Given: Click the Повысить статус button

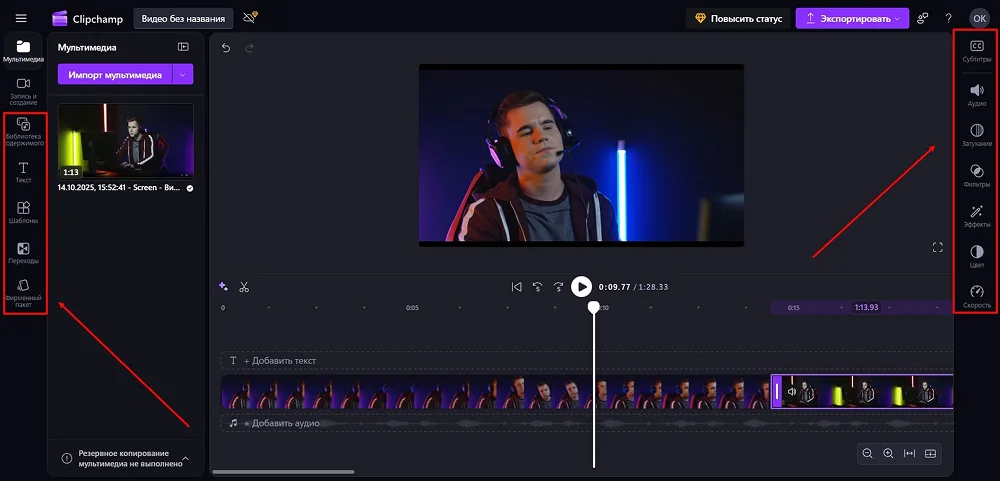Looking at the screenshot, I should [737, 18].
